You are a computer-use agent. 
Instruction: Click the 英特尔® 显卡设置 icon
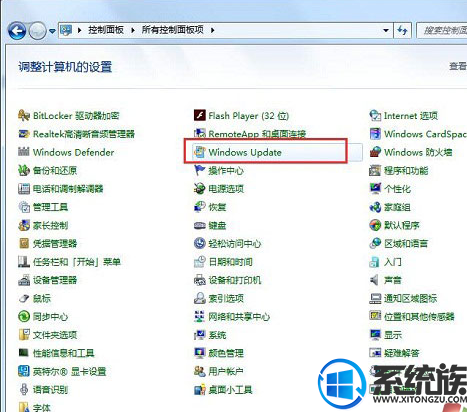[x=24, y=371]
